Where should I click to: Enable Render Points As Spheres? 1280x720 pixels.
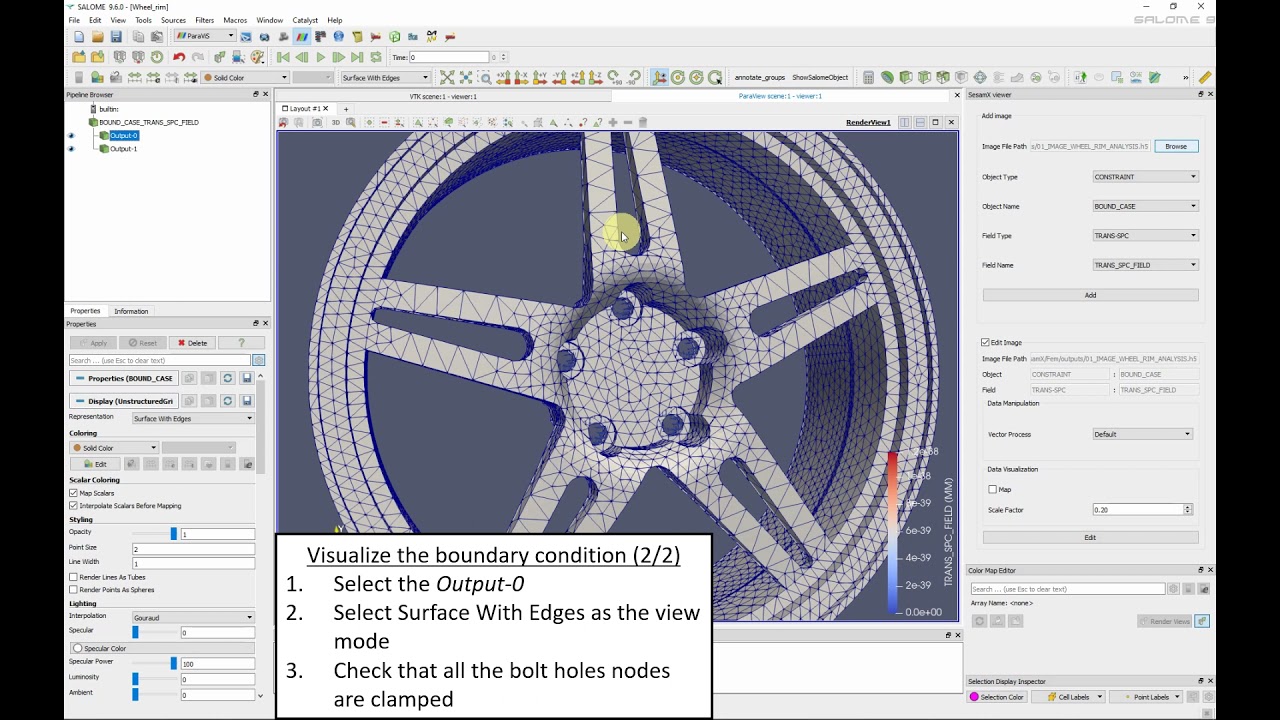73,590
